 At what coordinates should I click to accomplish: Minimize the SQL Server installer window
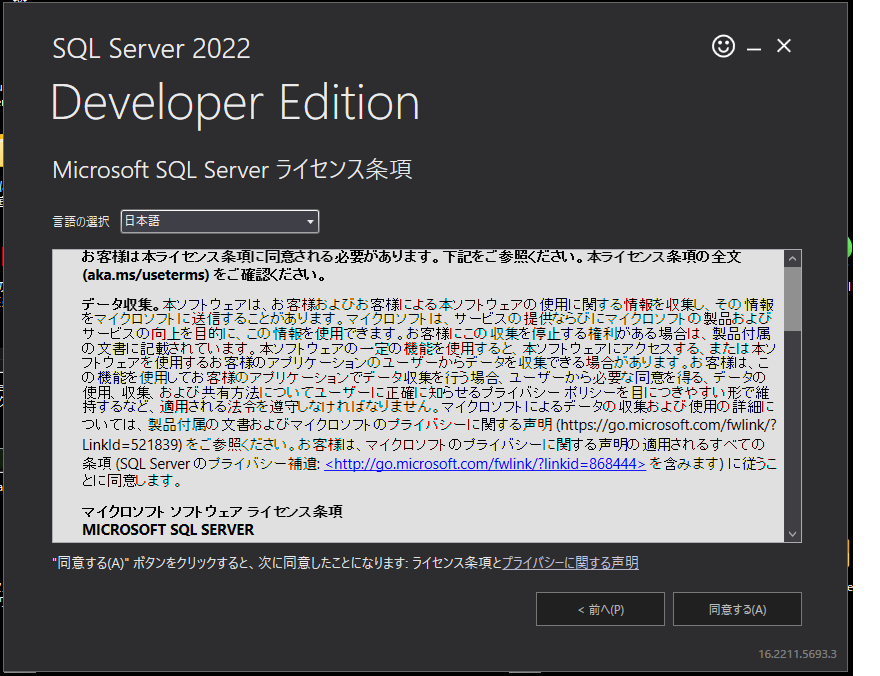pyautogui.click(x=752, y=46)
